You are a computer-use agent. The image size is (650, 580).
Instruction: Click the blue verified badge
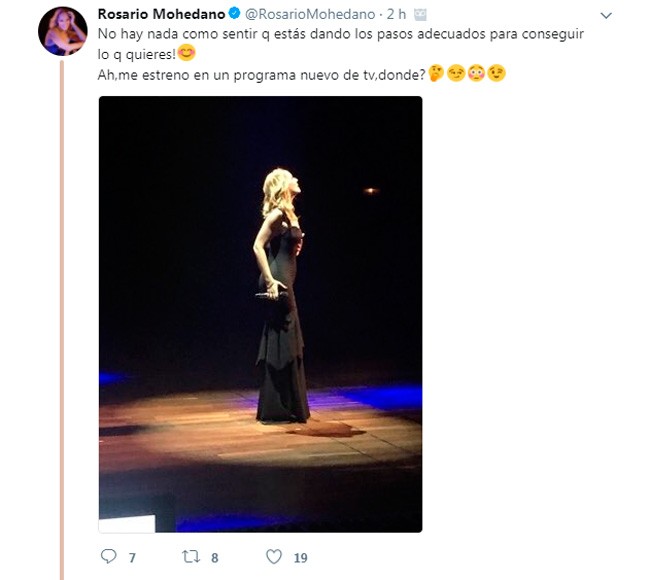tap(234, 14)
